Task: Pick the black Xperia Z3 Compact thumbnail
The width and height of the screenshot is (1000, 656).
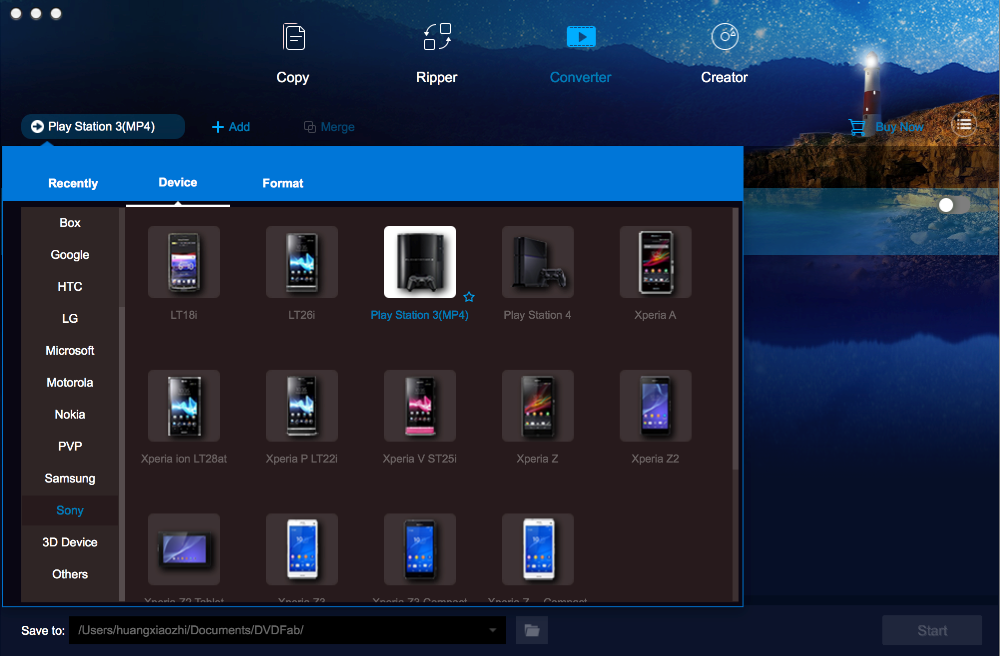Action: click(x=420, y=549)
